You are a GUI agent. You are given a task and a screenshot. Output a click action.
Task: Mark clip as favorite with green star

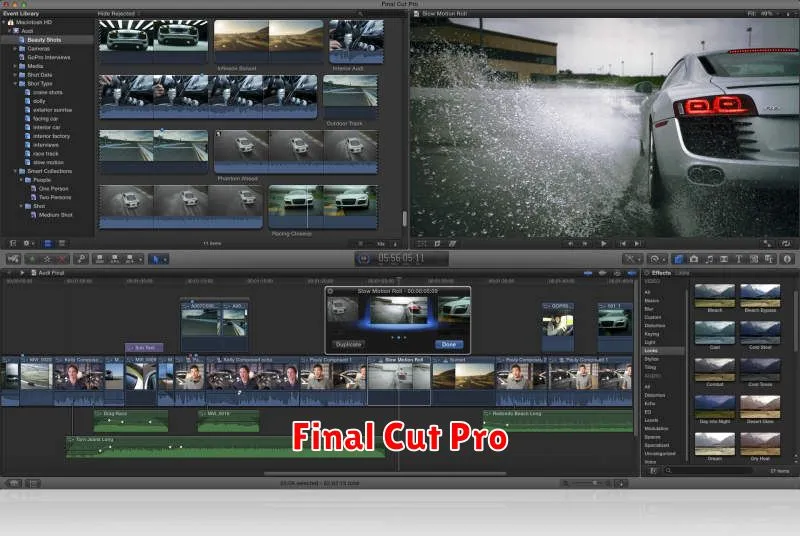pos(32,259)
